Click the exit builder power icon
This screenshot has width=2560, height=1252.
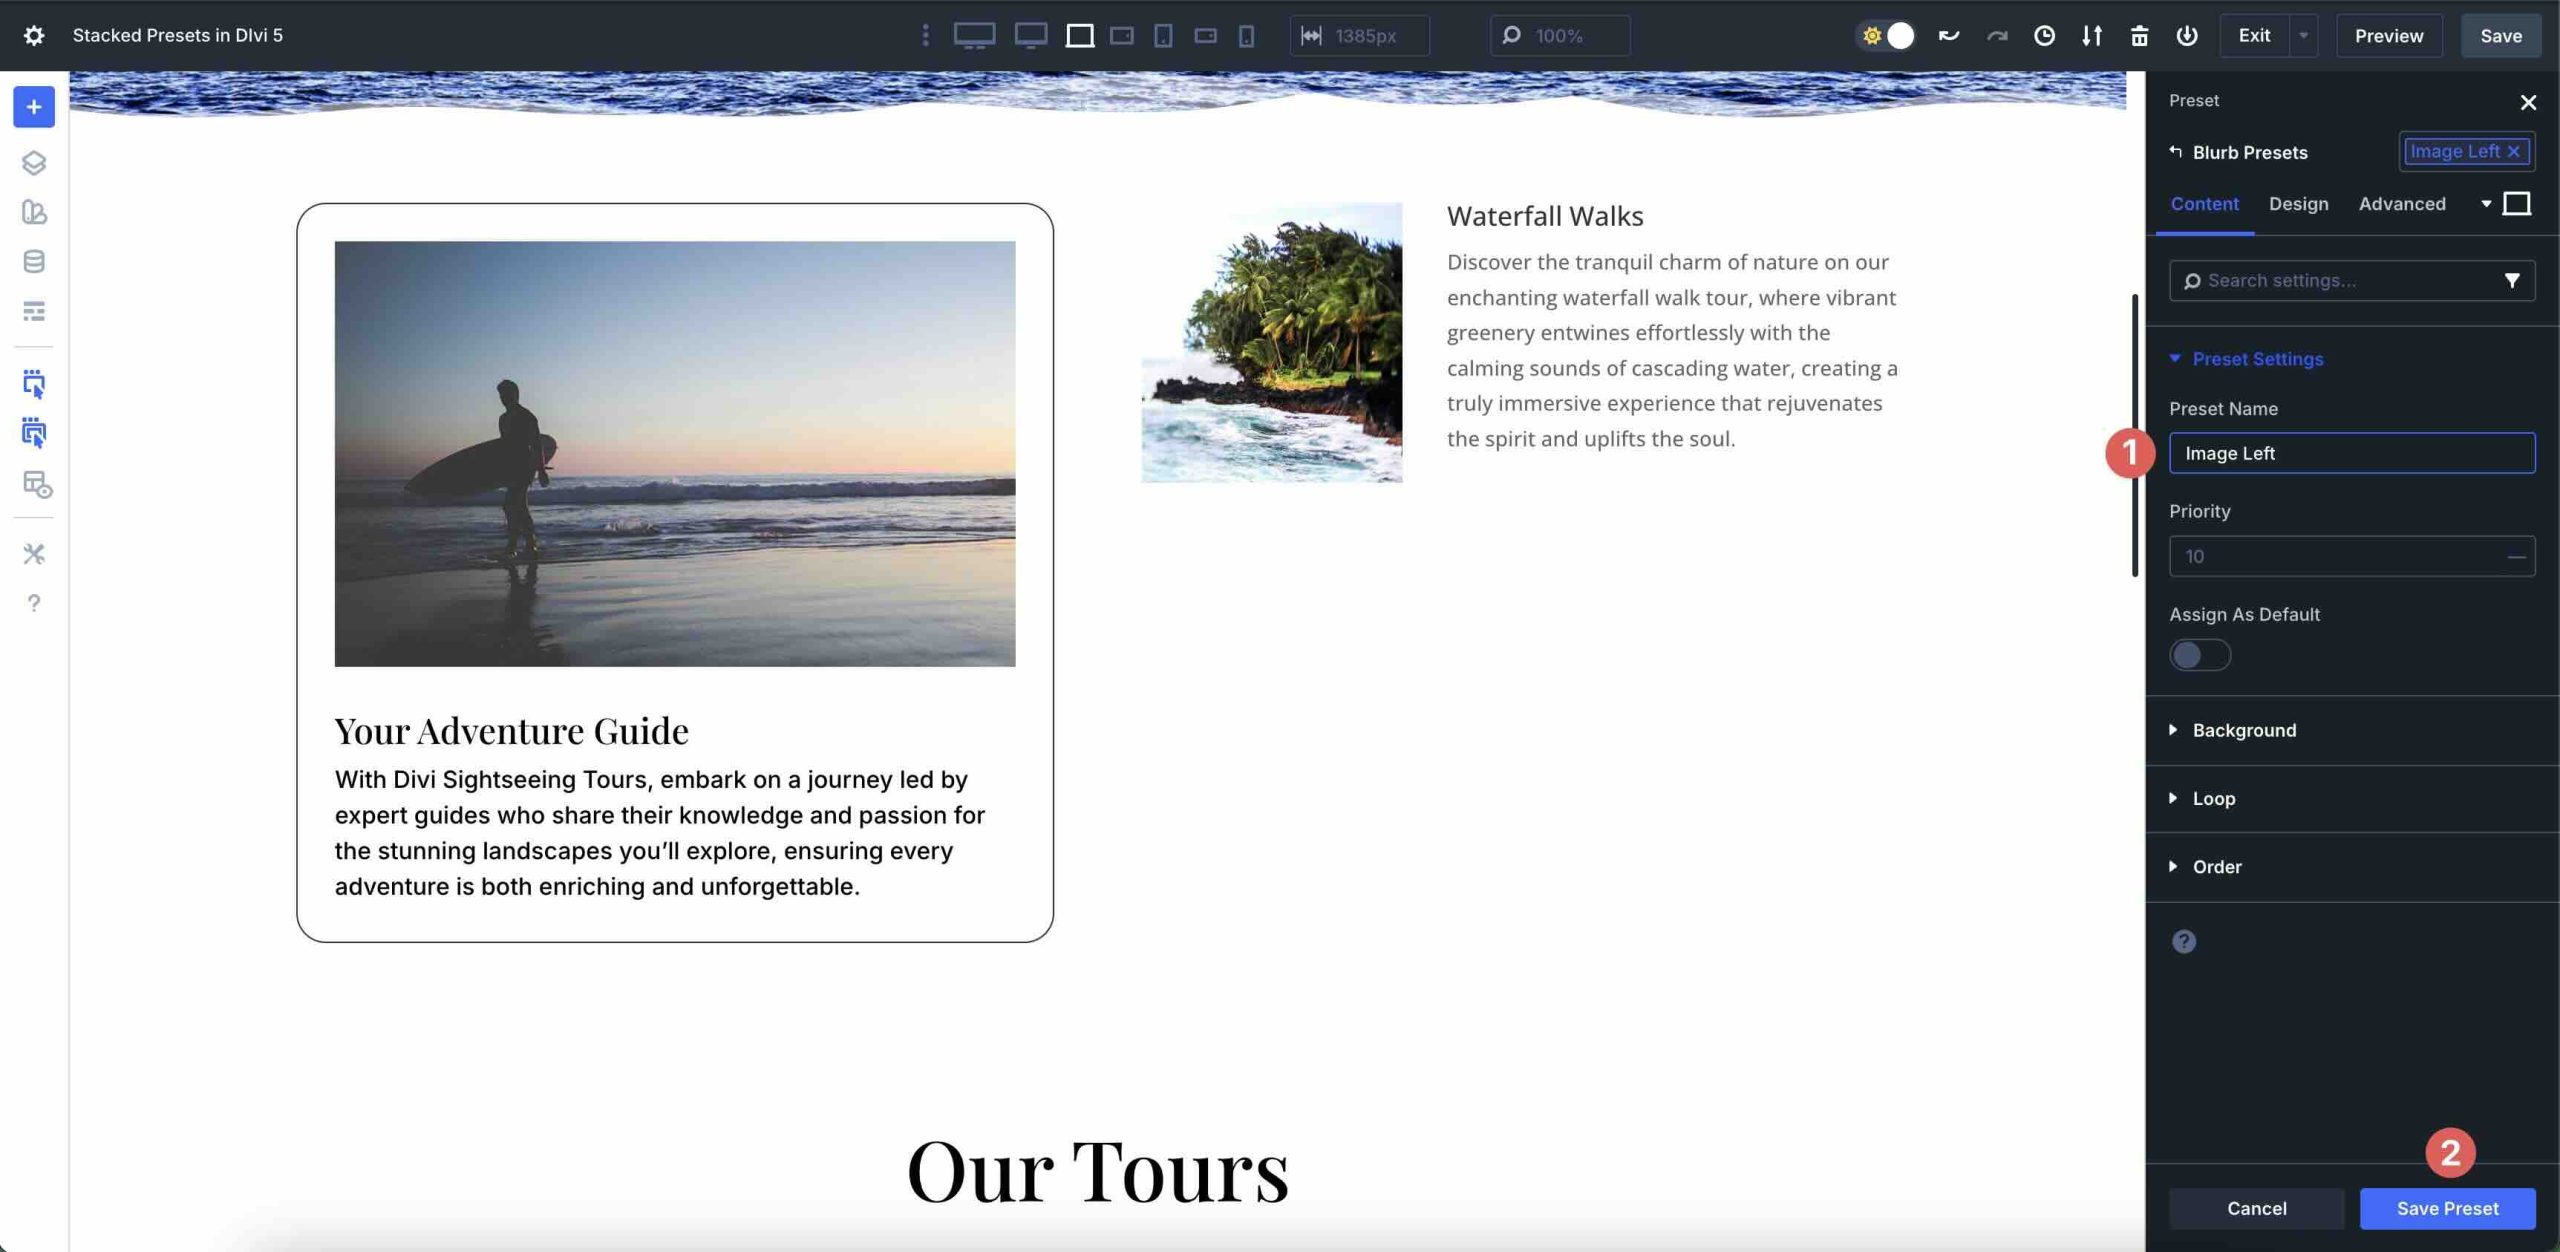tap(2186, 35)
